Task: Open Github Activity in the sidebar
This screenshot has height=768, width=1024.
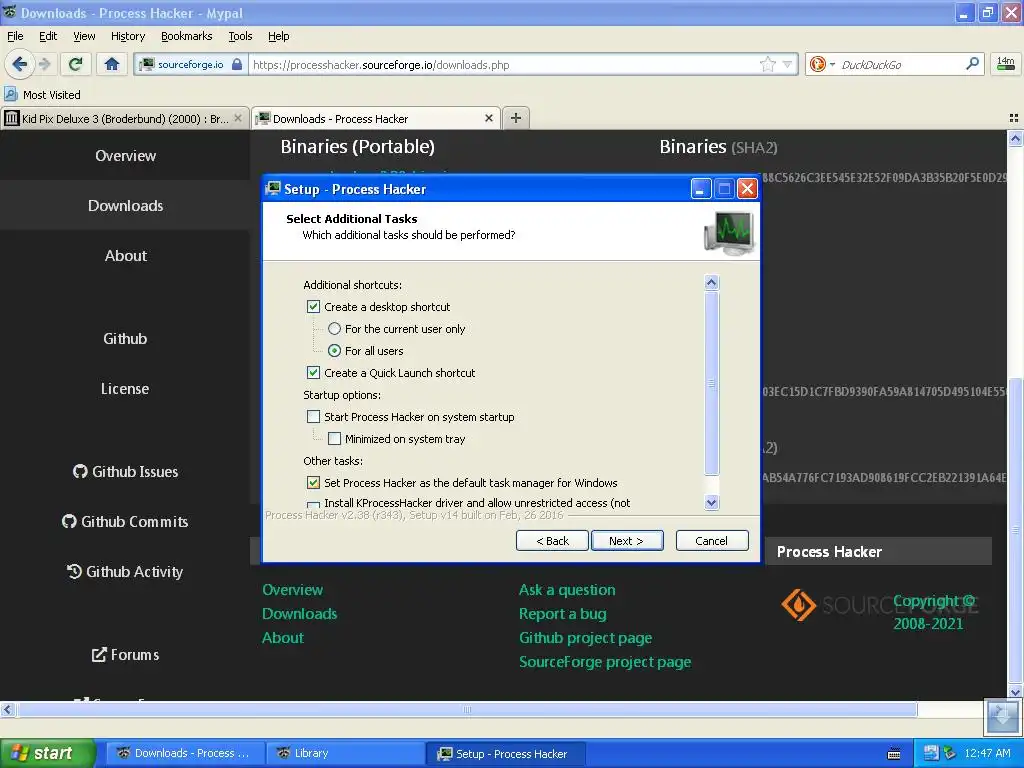Action: [125, 571]
